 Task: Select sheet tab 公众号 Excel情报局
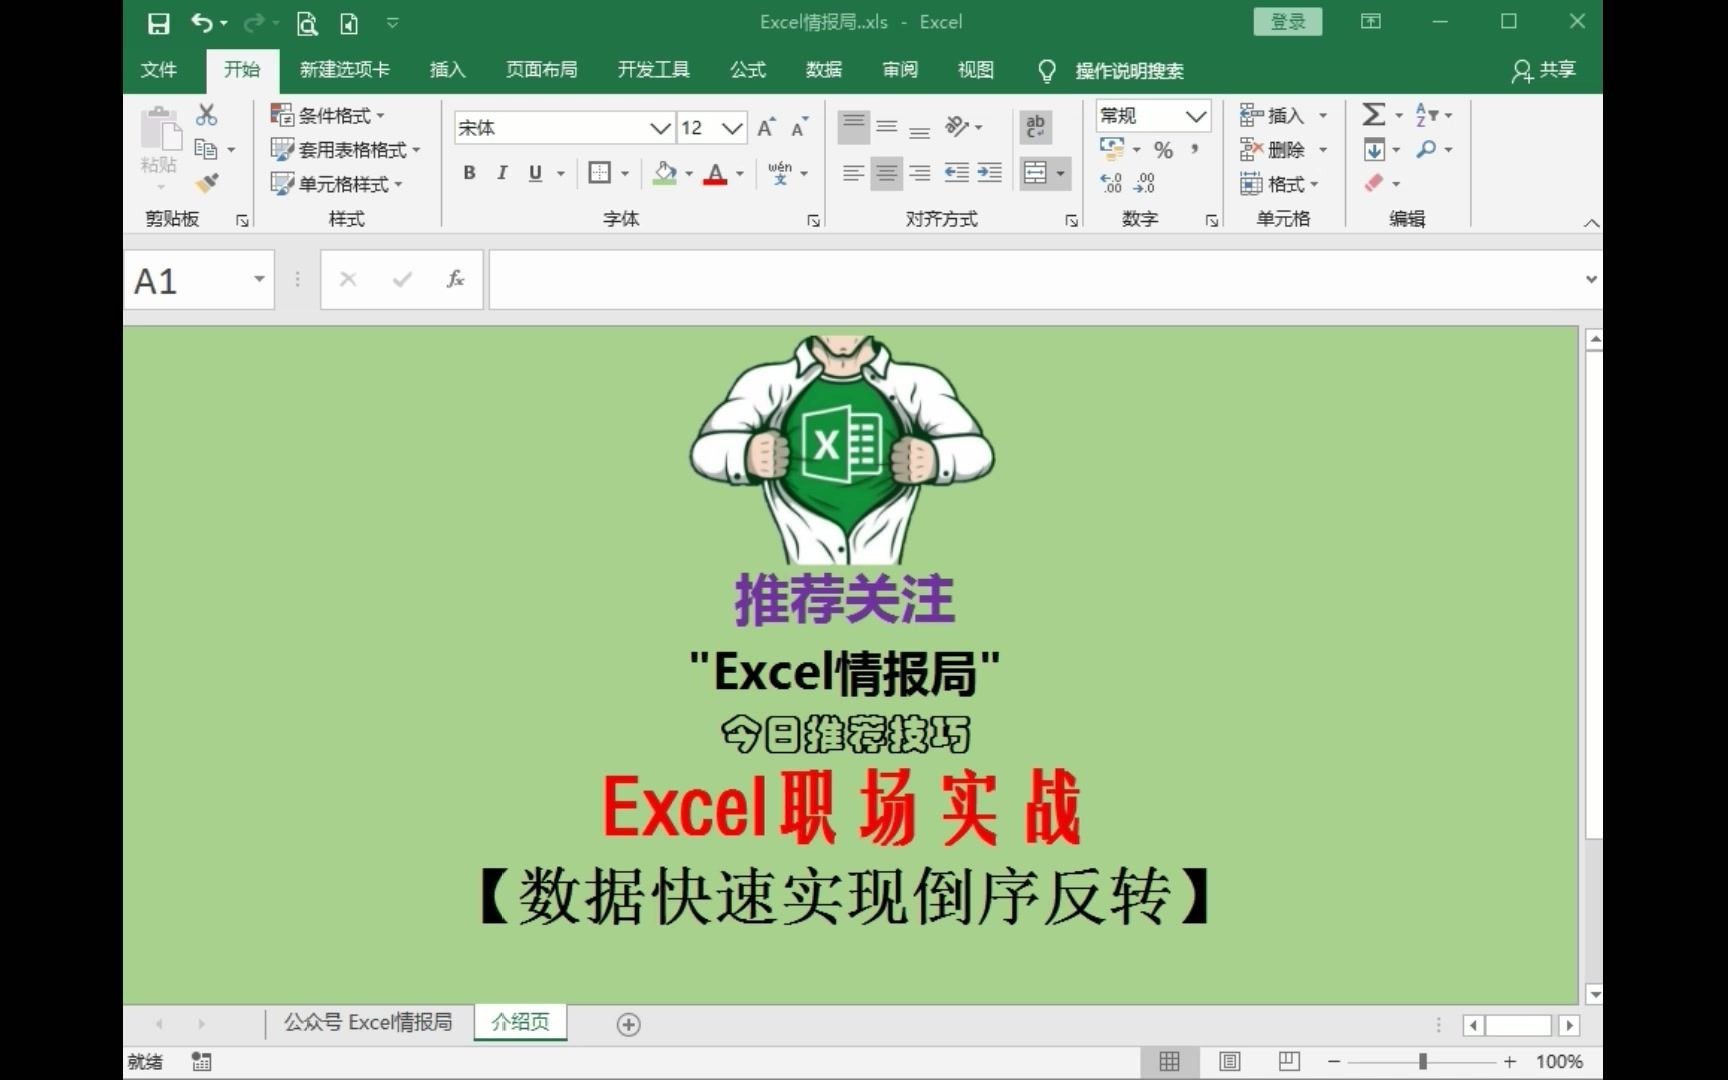click(x=367, y=1022)
